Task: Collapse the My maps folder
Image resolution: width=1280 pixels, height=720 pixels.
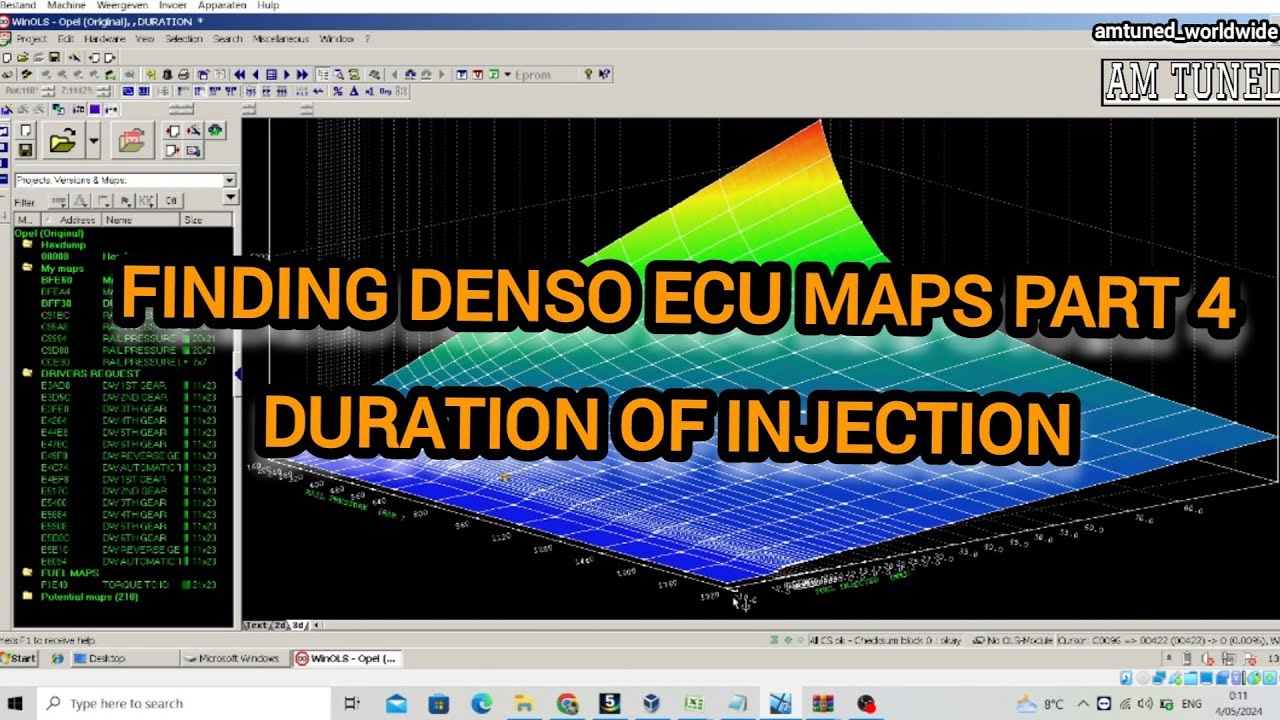Action: [28, 268]
